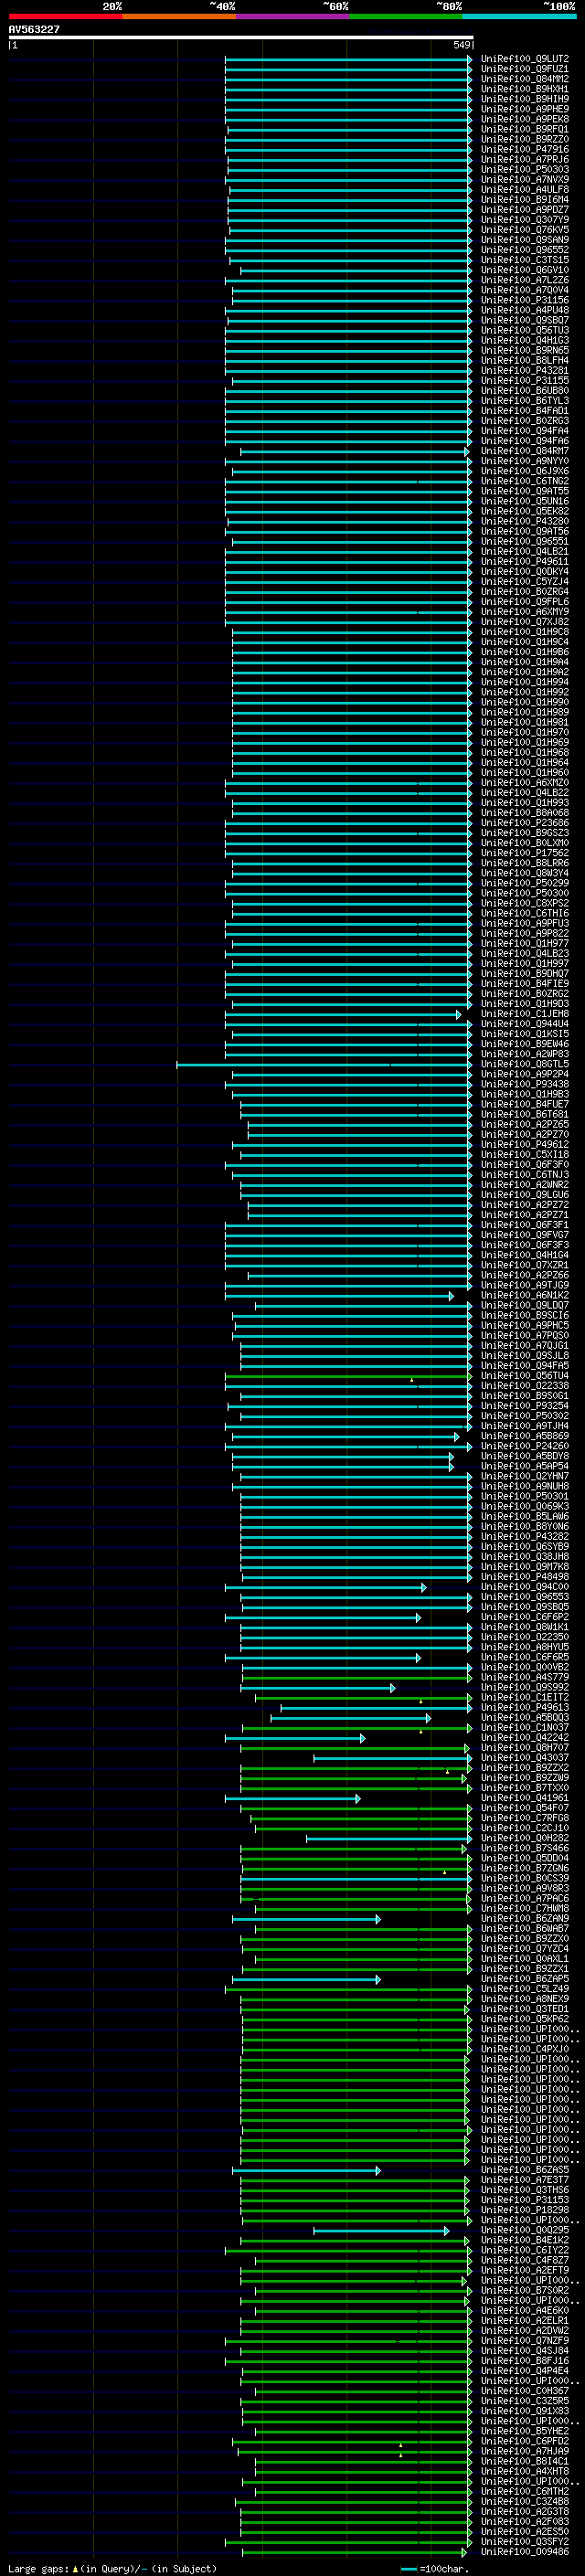Click hit label UniRef100_P48498
Image resolution: width=585 pixels, height=2576 pixels.
pos(525,1577)
